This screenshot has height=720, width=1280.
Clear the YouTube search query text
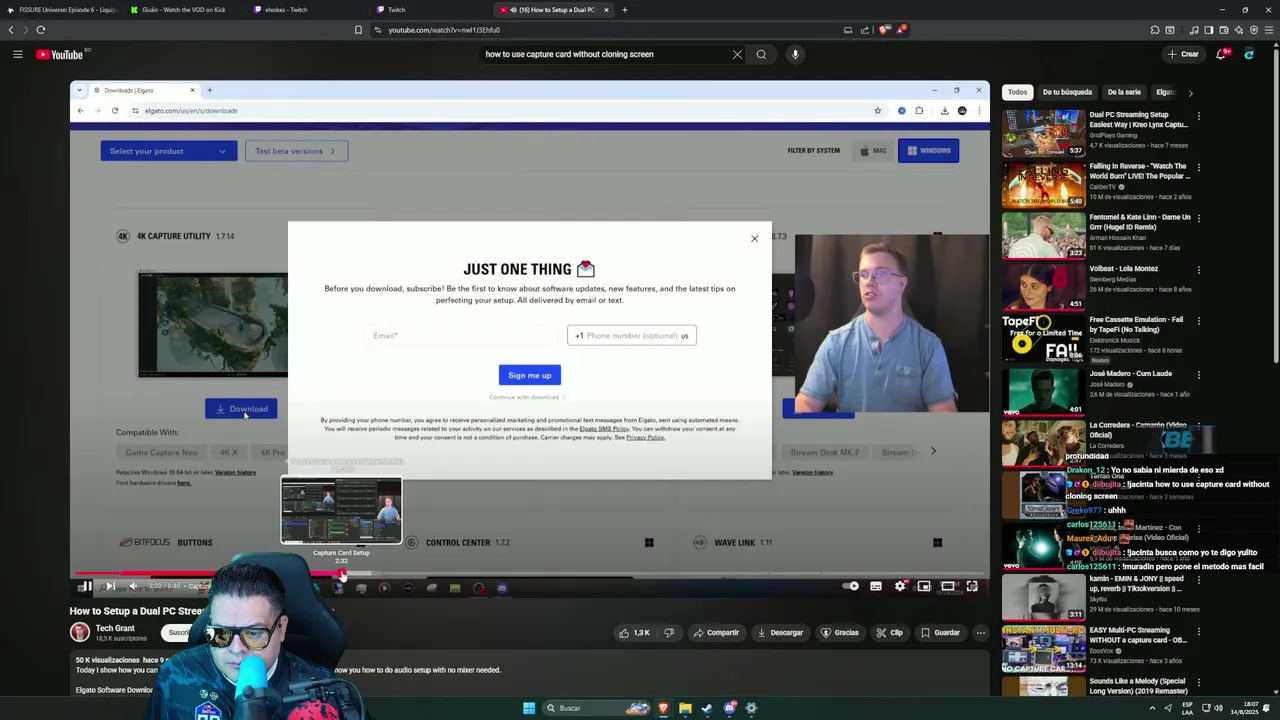737,54
